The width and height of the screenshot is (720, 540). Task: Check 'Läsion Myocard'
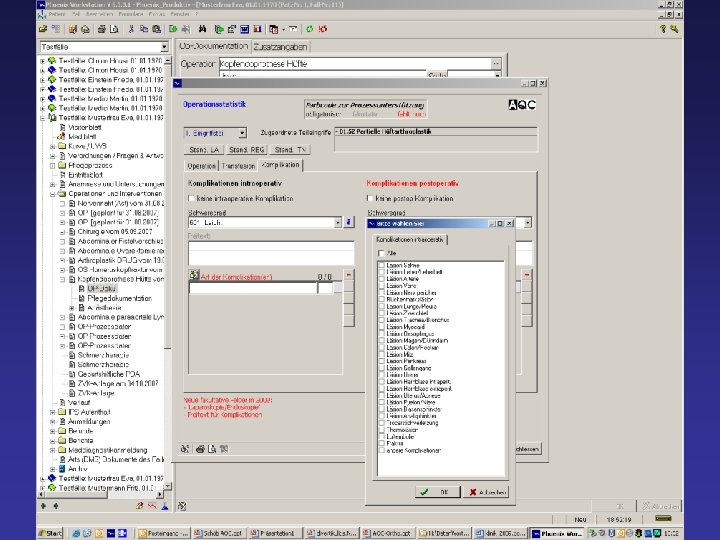pyautogui.click(x=381, y=327)
